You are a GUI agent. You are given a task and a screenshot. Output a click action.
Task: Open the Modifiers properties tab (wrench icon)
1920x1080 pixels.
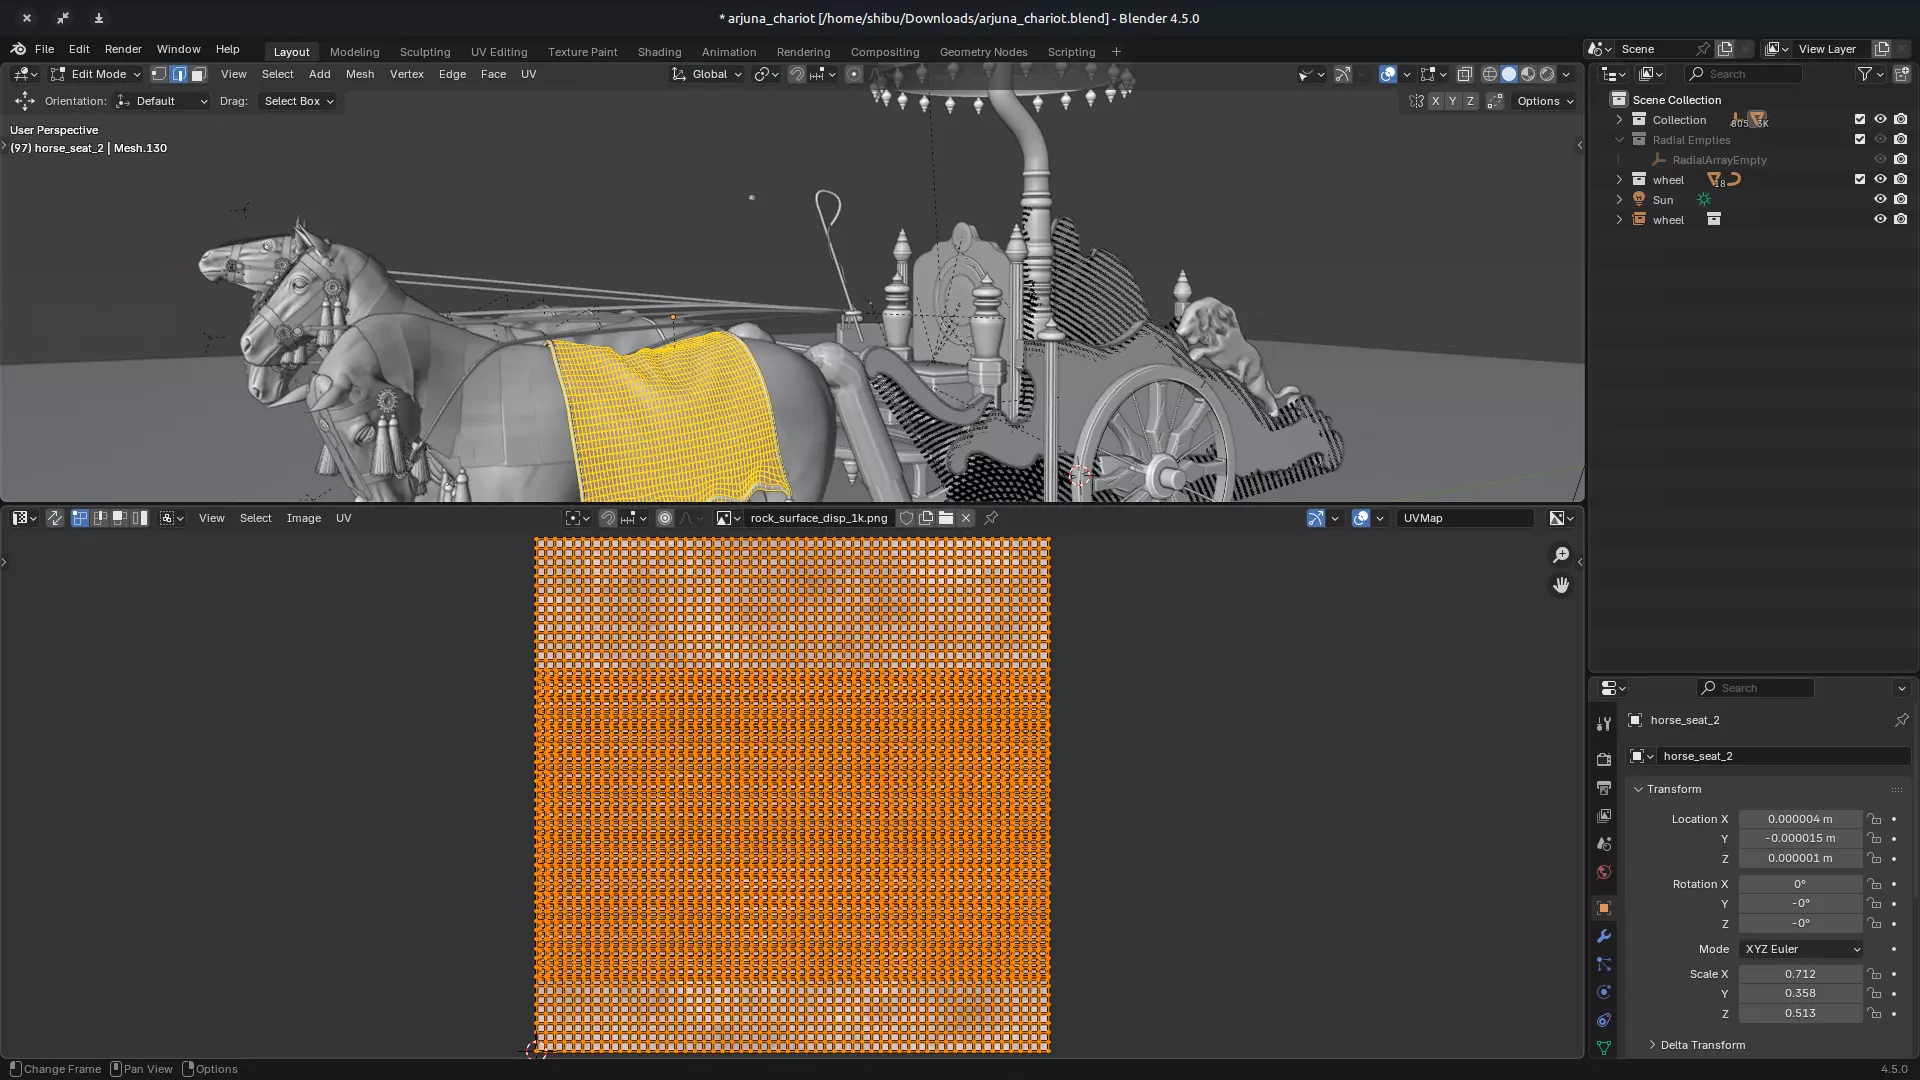coord(1604,936)
